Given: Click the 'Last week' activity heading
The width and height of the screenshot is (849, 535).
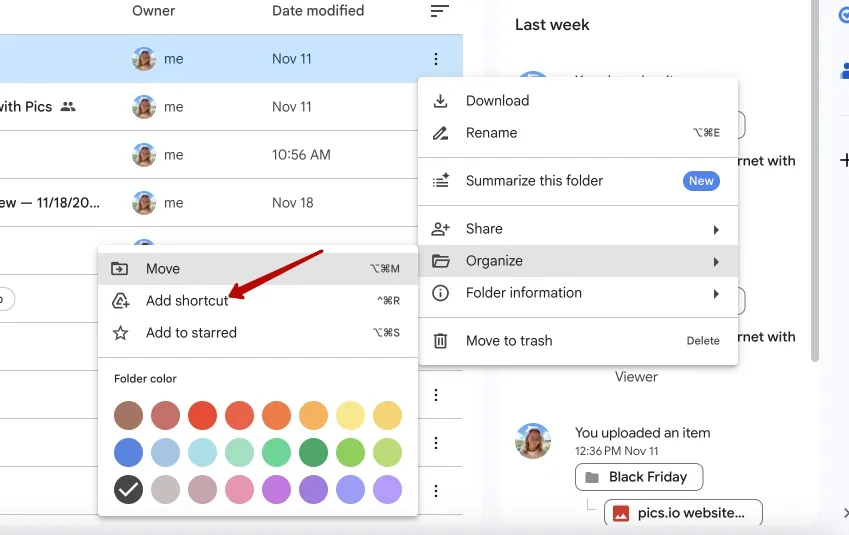Looking at the screenshot, I should 552,25.
